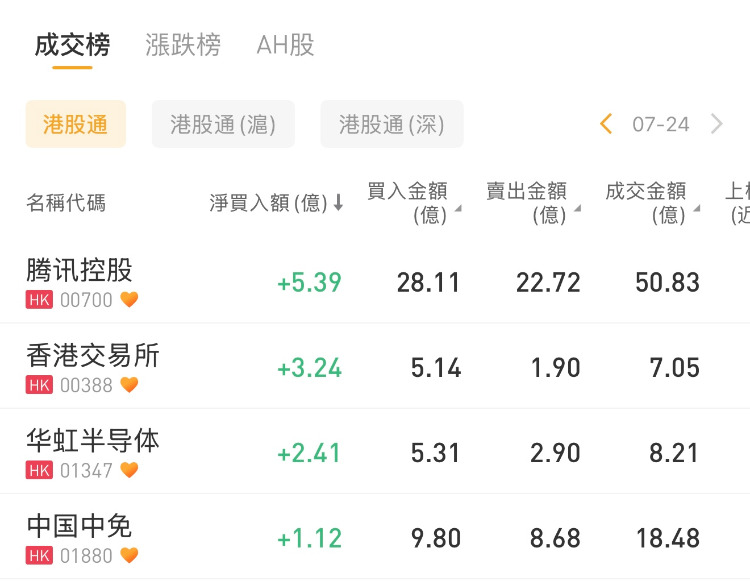Click buy amount 5.31
The width and height of the screenshot is (750, 585).
[435, 453]
